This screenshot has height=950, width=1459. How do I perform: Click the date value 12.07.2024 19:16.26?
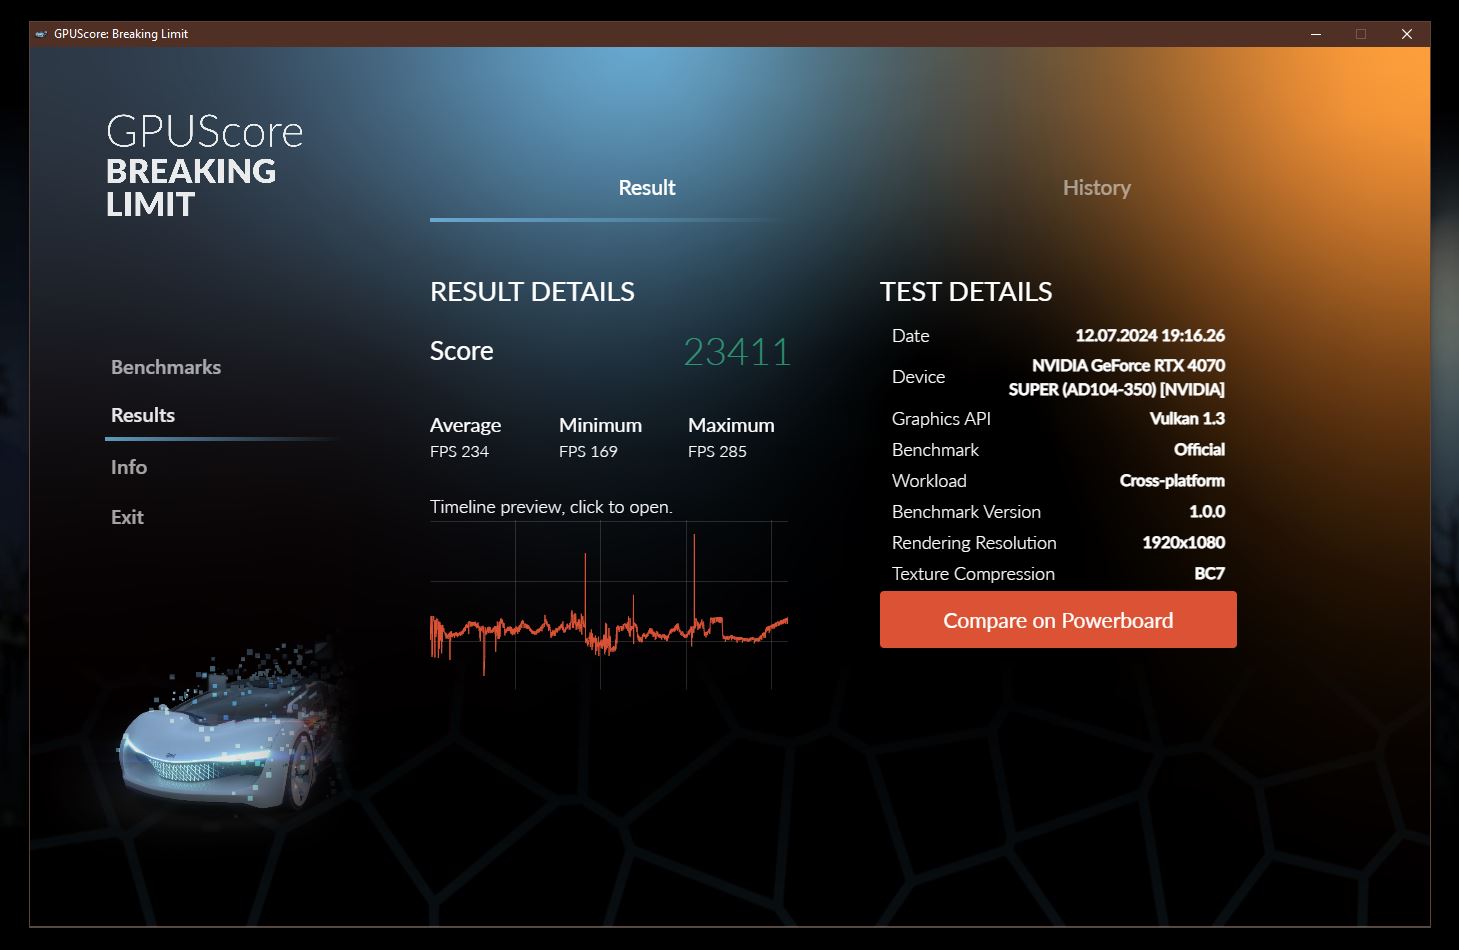tap(1150, 335)
